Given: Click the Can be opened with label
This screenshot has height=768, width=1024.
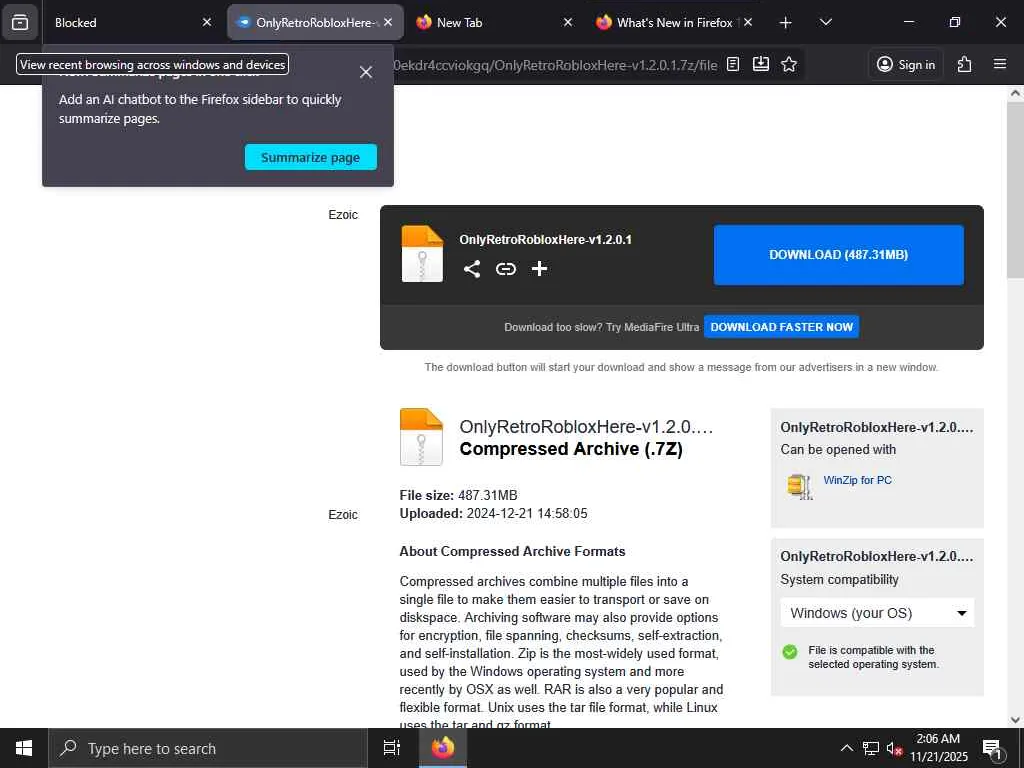Looking at the screenshot, I should [x=838, y=449].
